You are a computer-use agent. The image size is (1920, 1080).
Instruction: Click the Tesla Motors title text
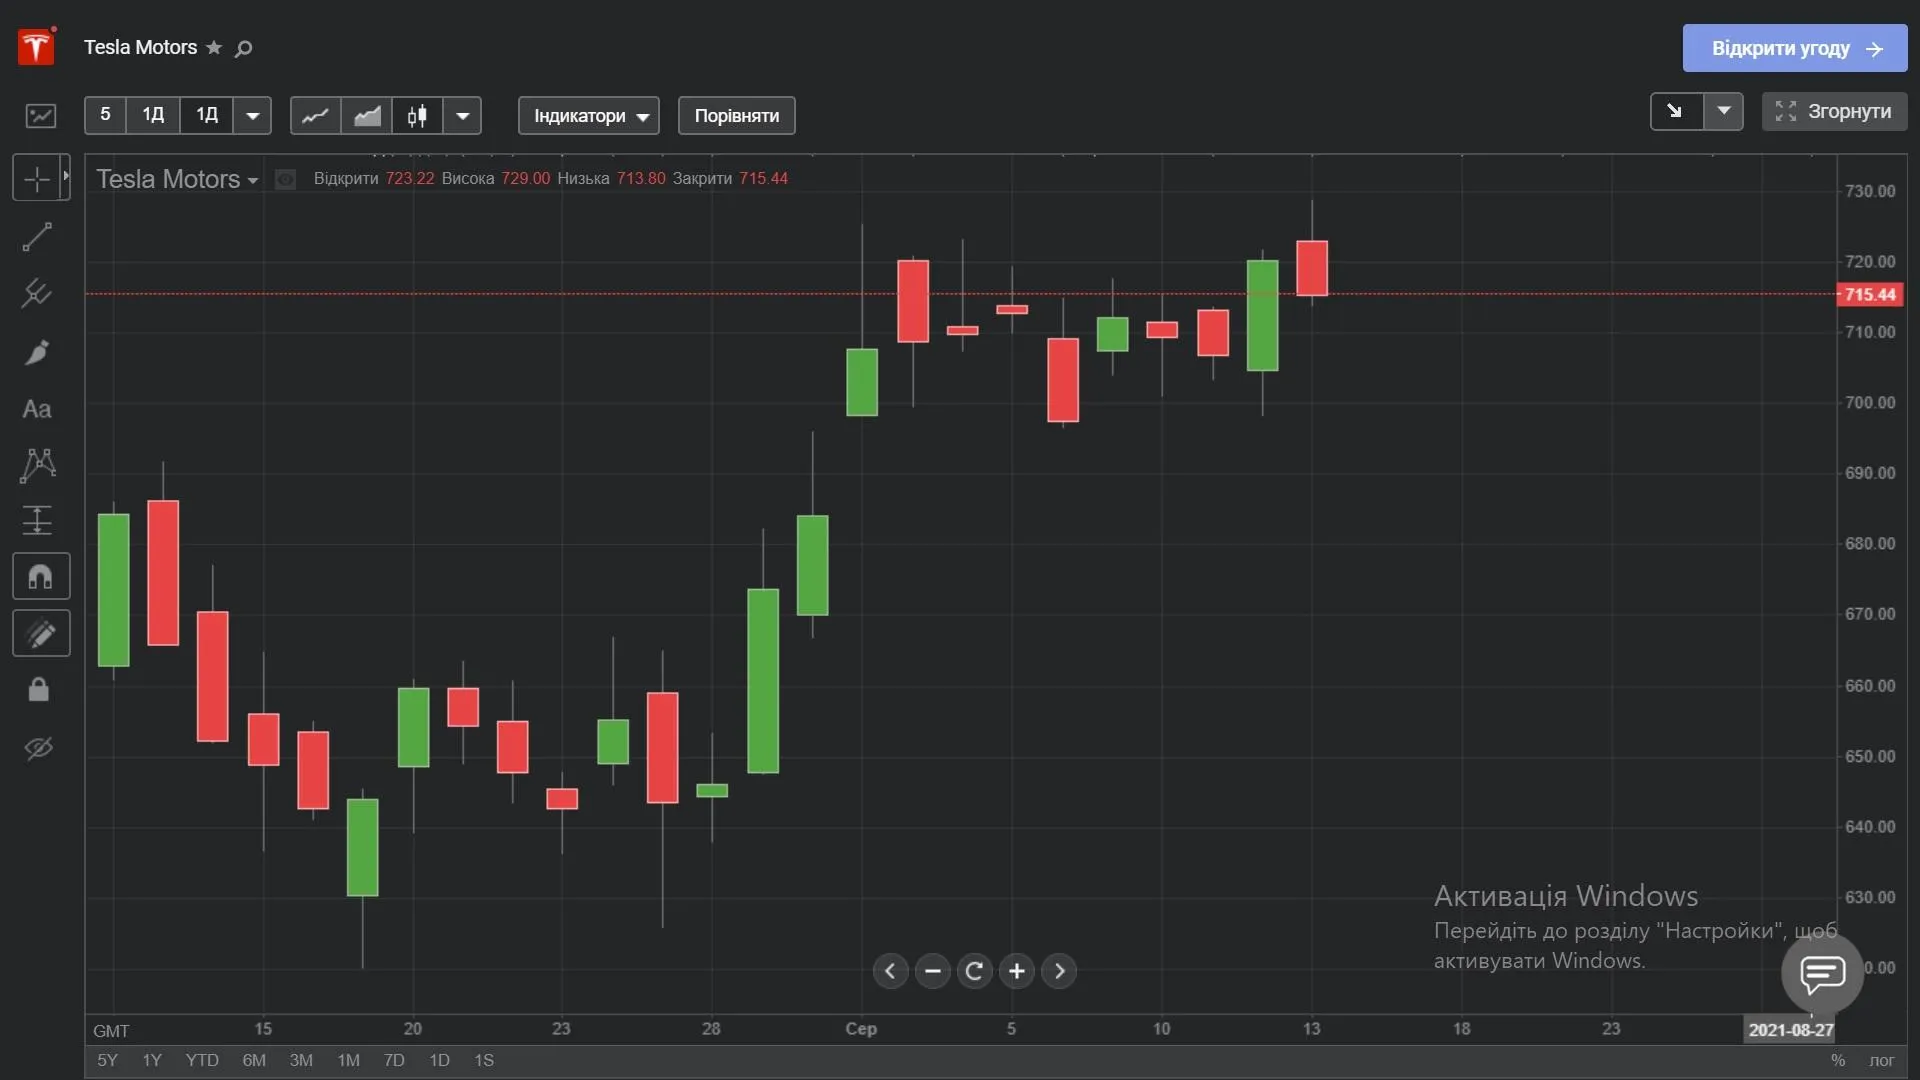tap(140, 47)
